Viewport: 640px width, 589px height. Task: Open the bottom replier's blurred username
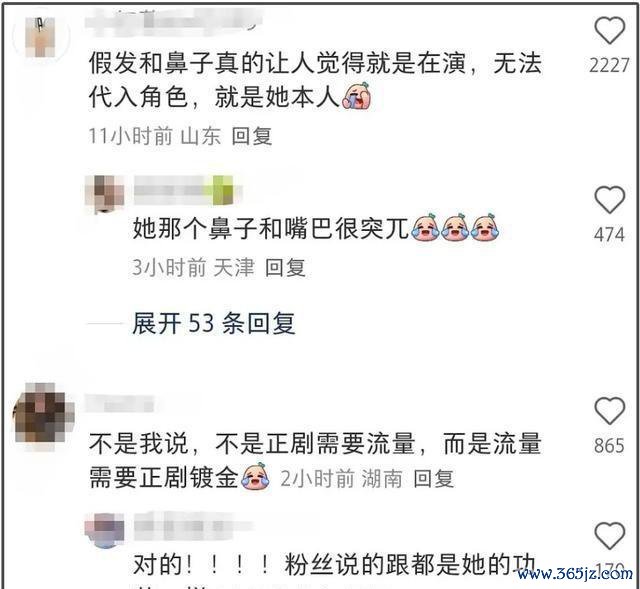pyautogui.click(x=193, y=526)
